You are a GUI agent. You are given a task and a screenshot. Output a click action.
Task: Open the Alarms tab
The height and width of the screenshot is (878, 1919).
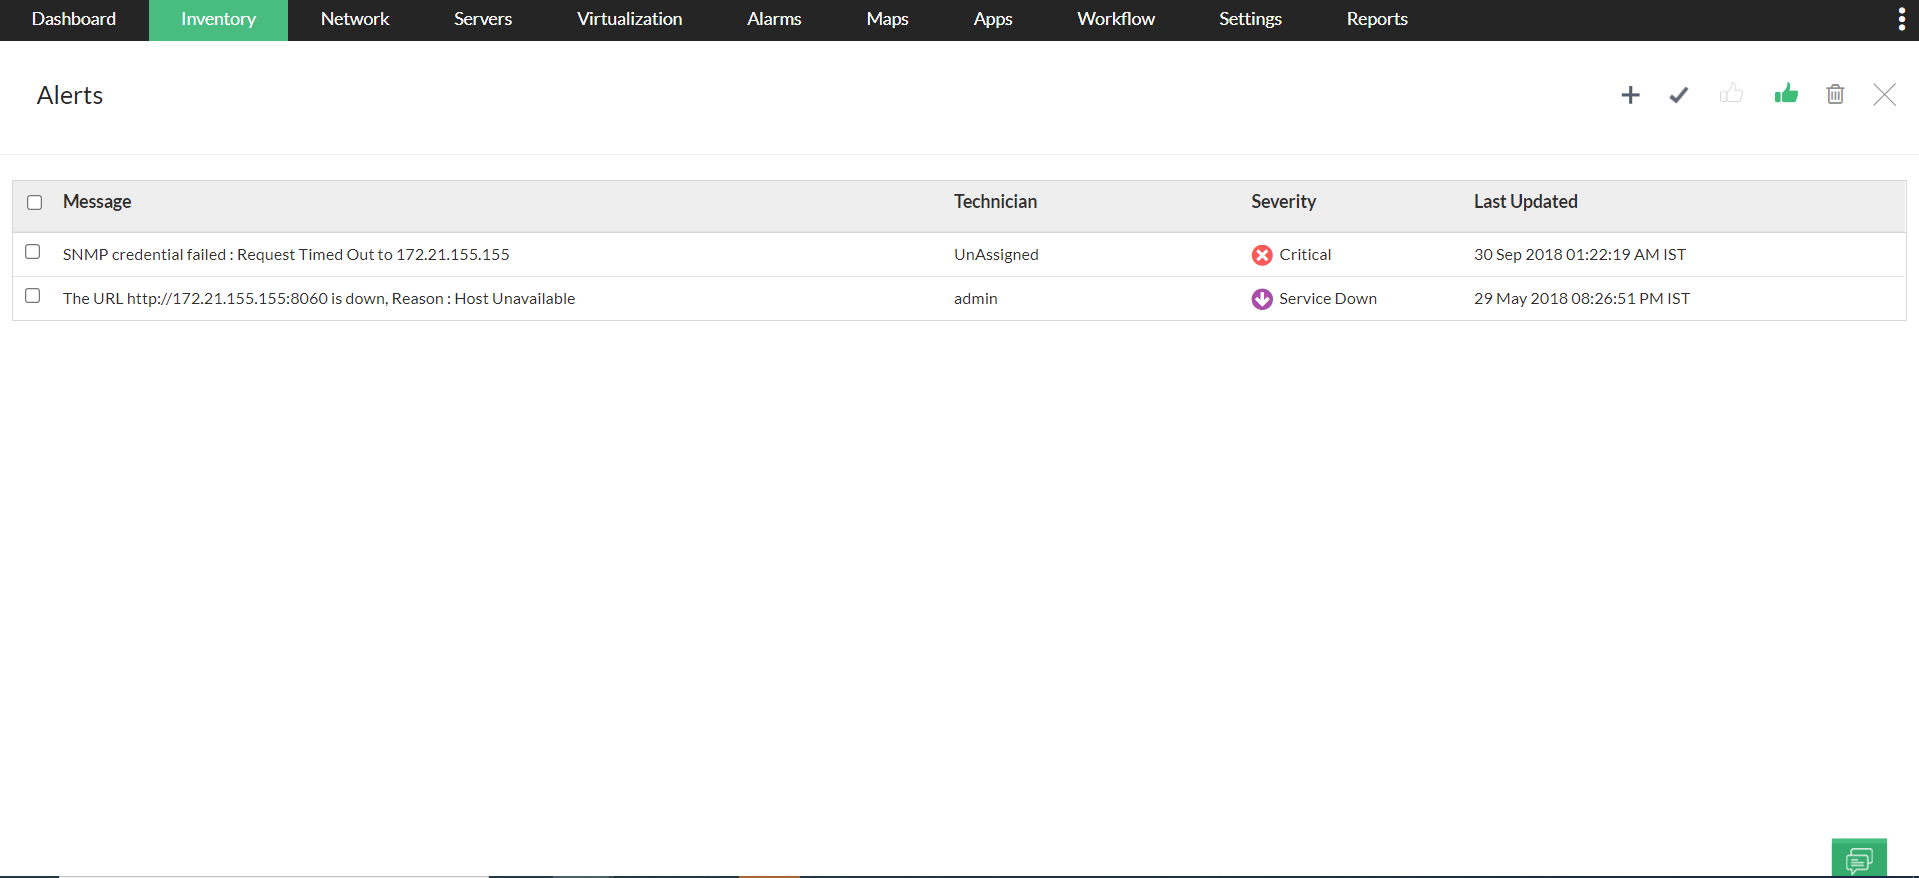(x=774, y=19)
